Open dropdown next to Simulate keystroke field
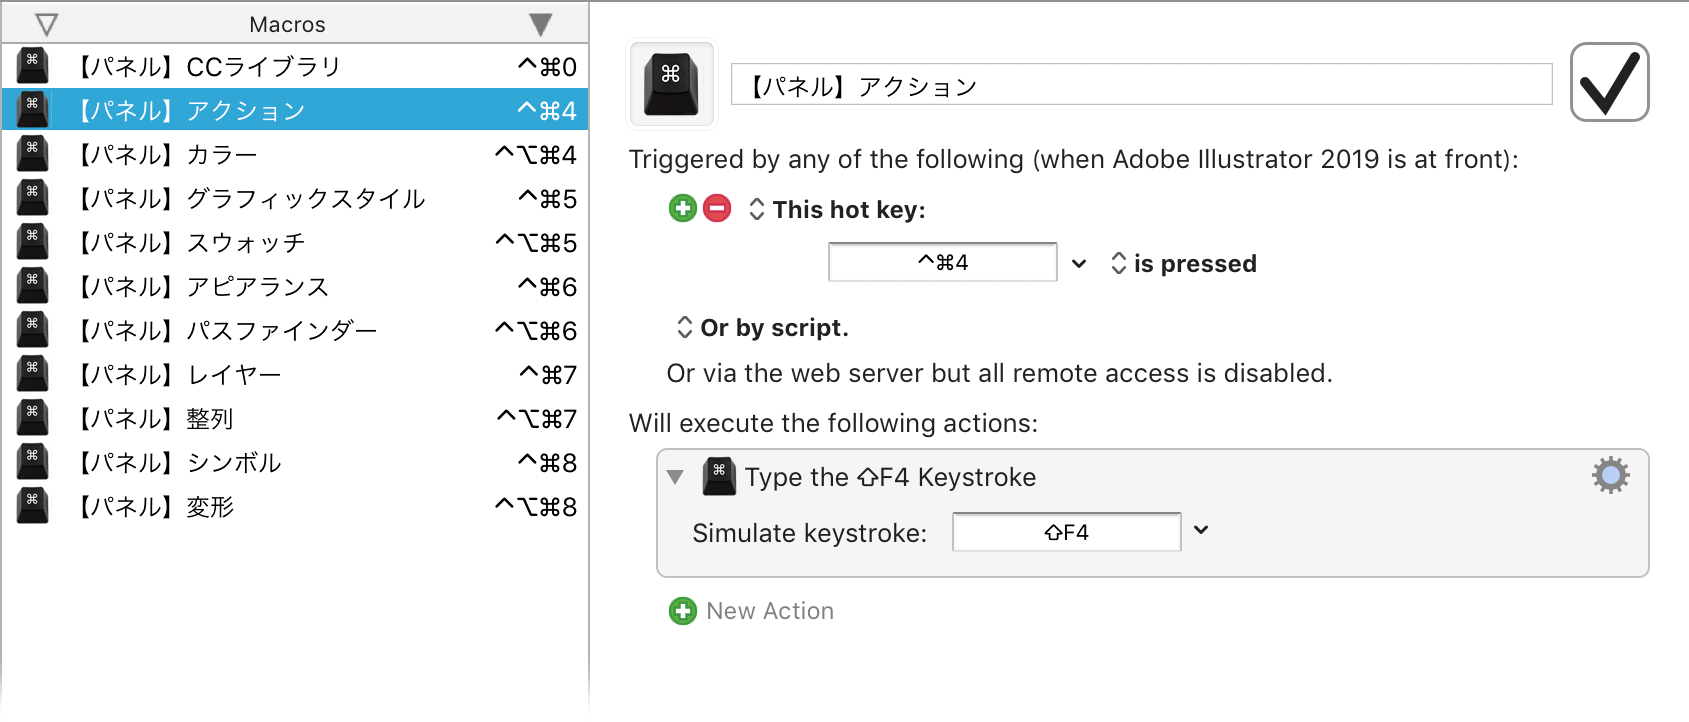 click(x=1201, y=530)
